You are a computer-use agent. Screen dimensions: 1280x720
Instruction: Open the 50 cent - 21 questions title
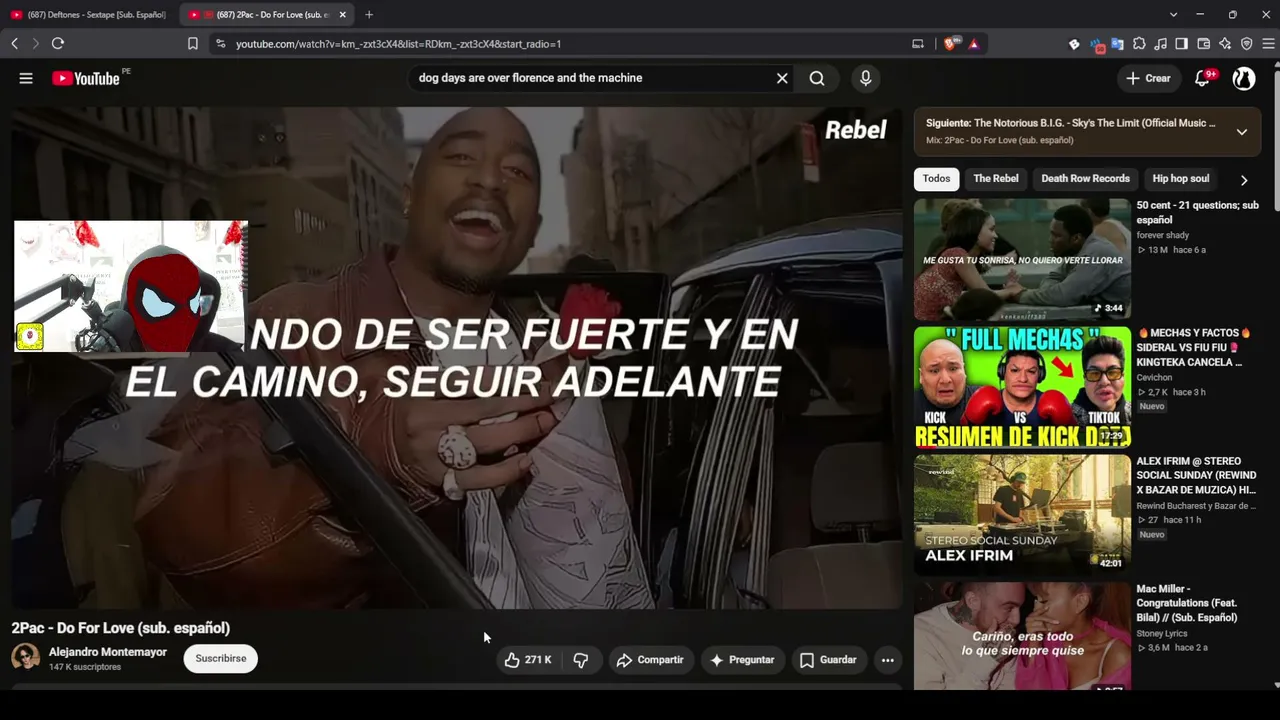[1197, 212]
